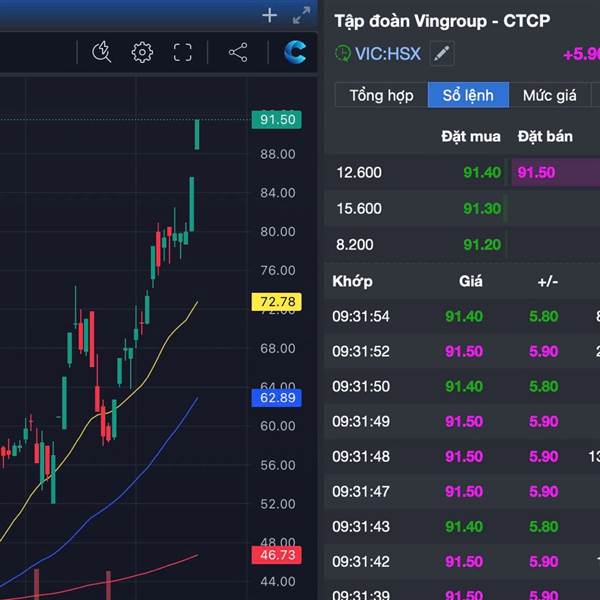Click the red 46.73 moving average label
600x600 pixels.
[x=277, y=555]
